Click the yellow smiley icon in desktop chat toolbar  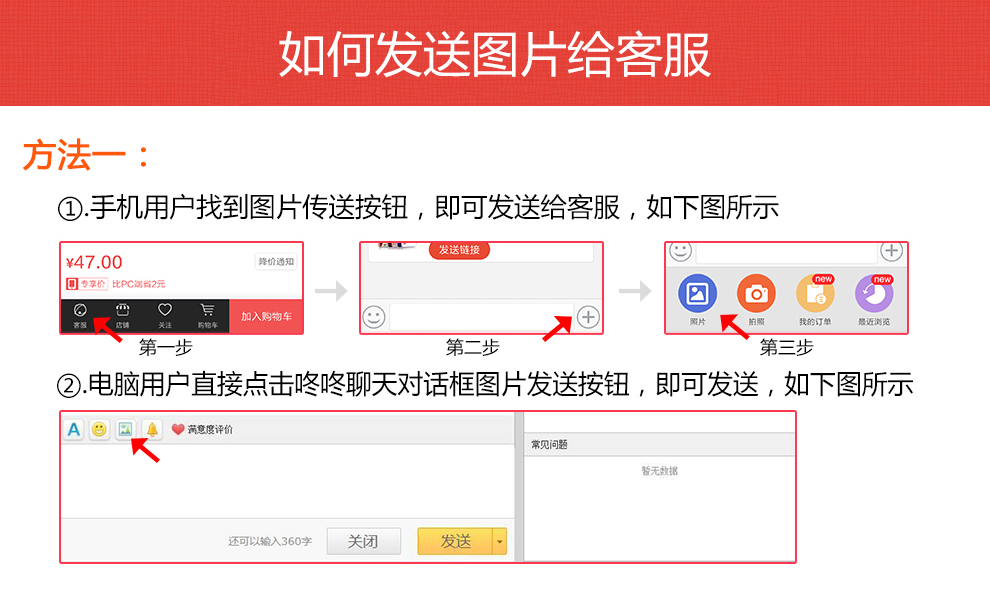(x=100, y=429)
